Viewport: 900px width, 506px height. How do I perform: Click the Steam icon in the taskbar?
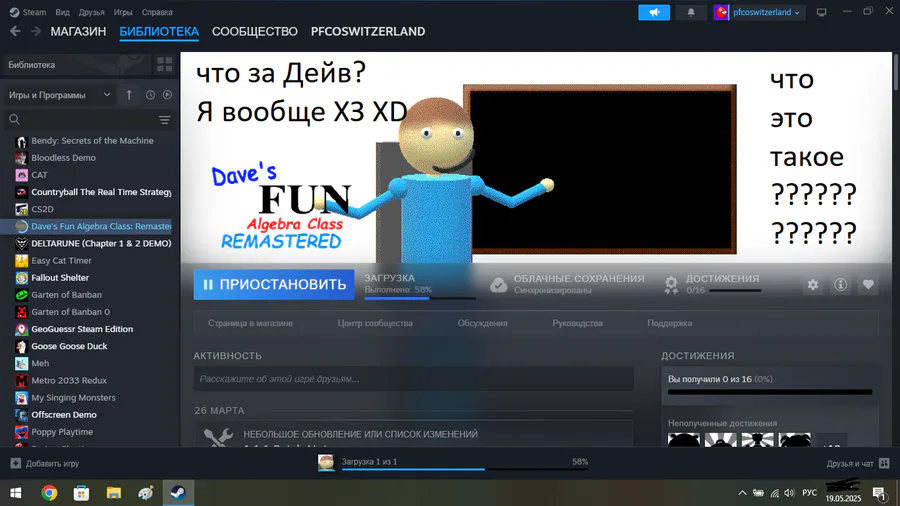178,493
